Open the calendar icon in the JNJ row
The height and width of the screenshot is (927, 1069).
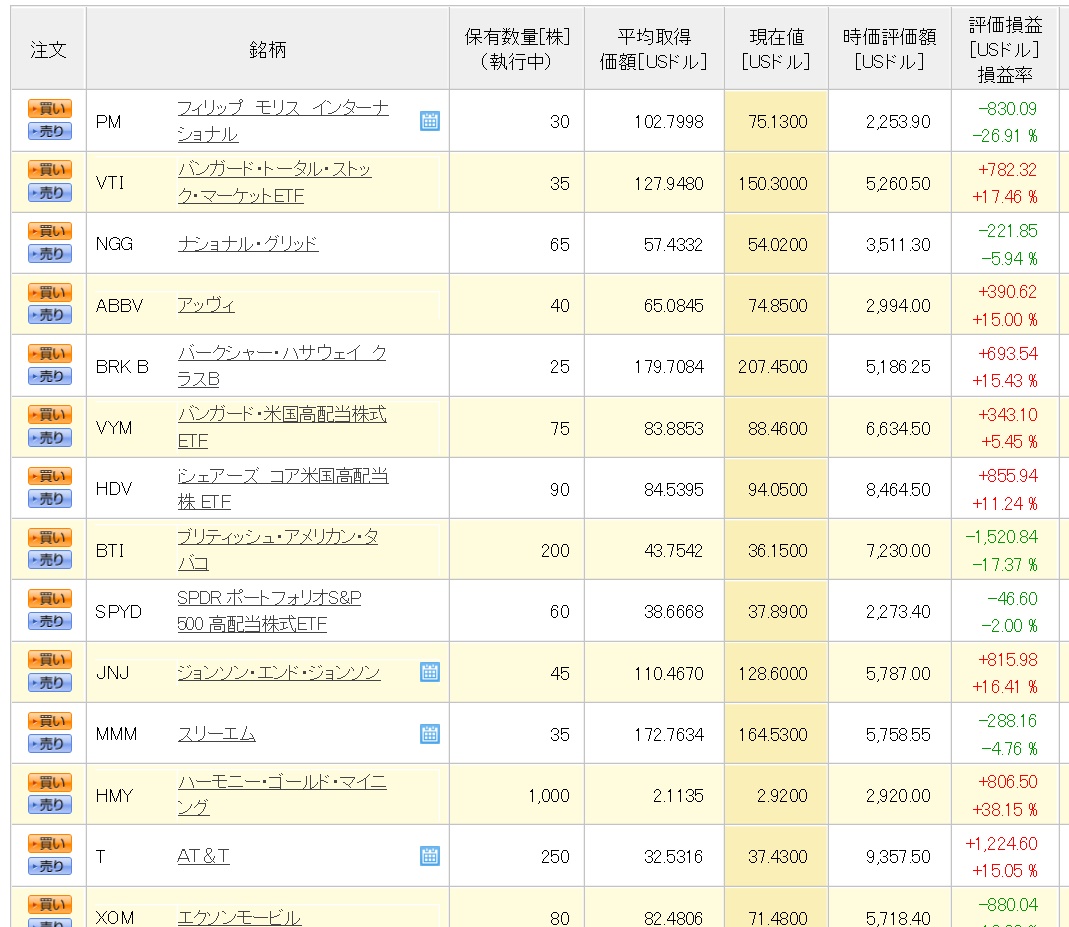click(x=430, y=672)
